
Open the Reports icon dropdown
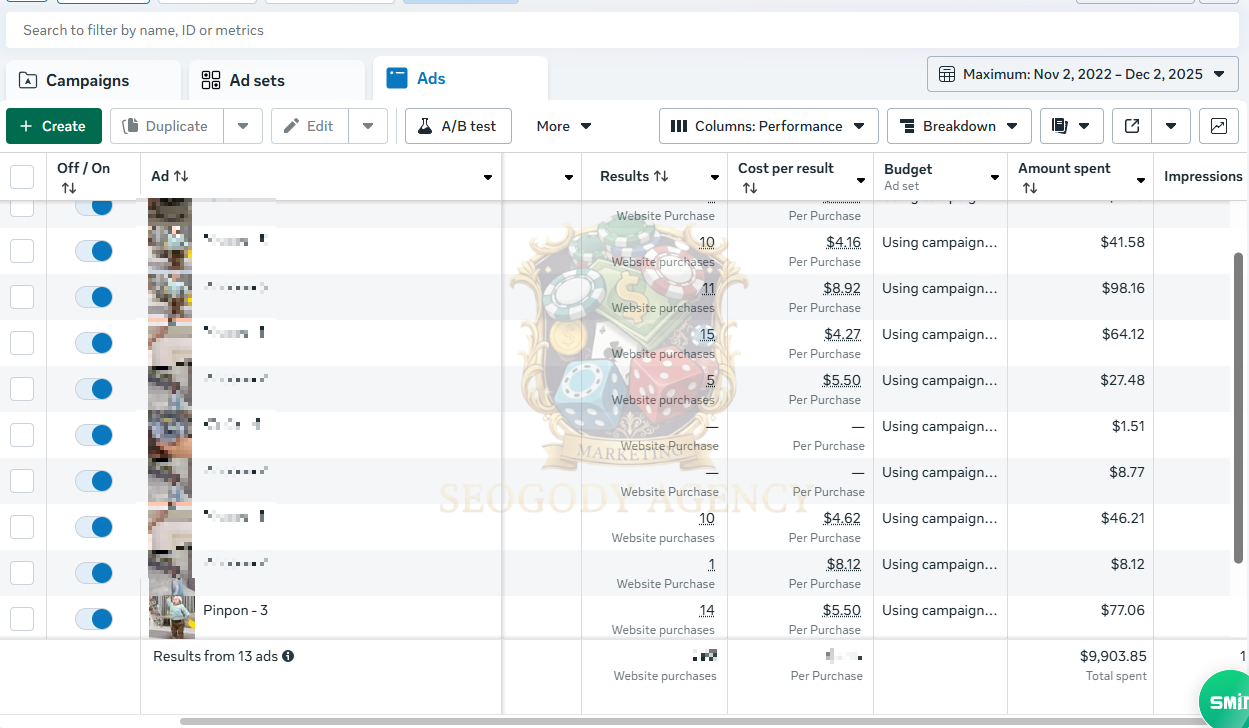tap(1072, 126)
